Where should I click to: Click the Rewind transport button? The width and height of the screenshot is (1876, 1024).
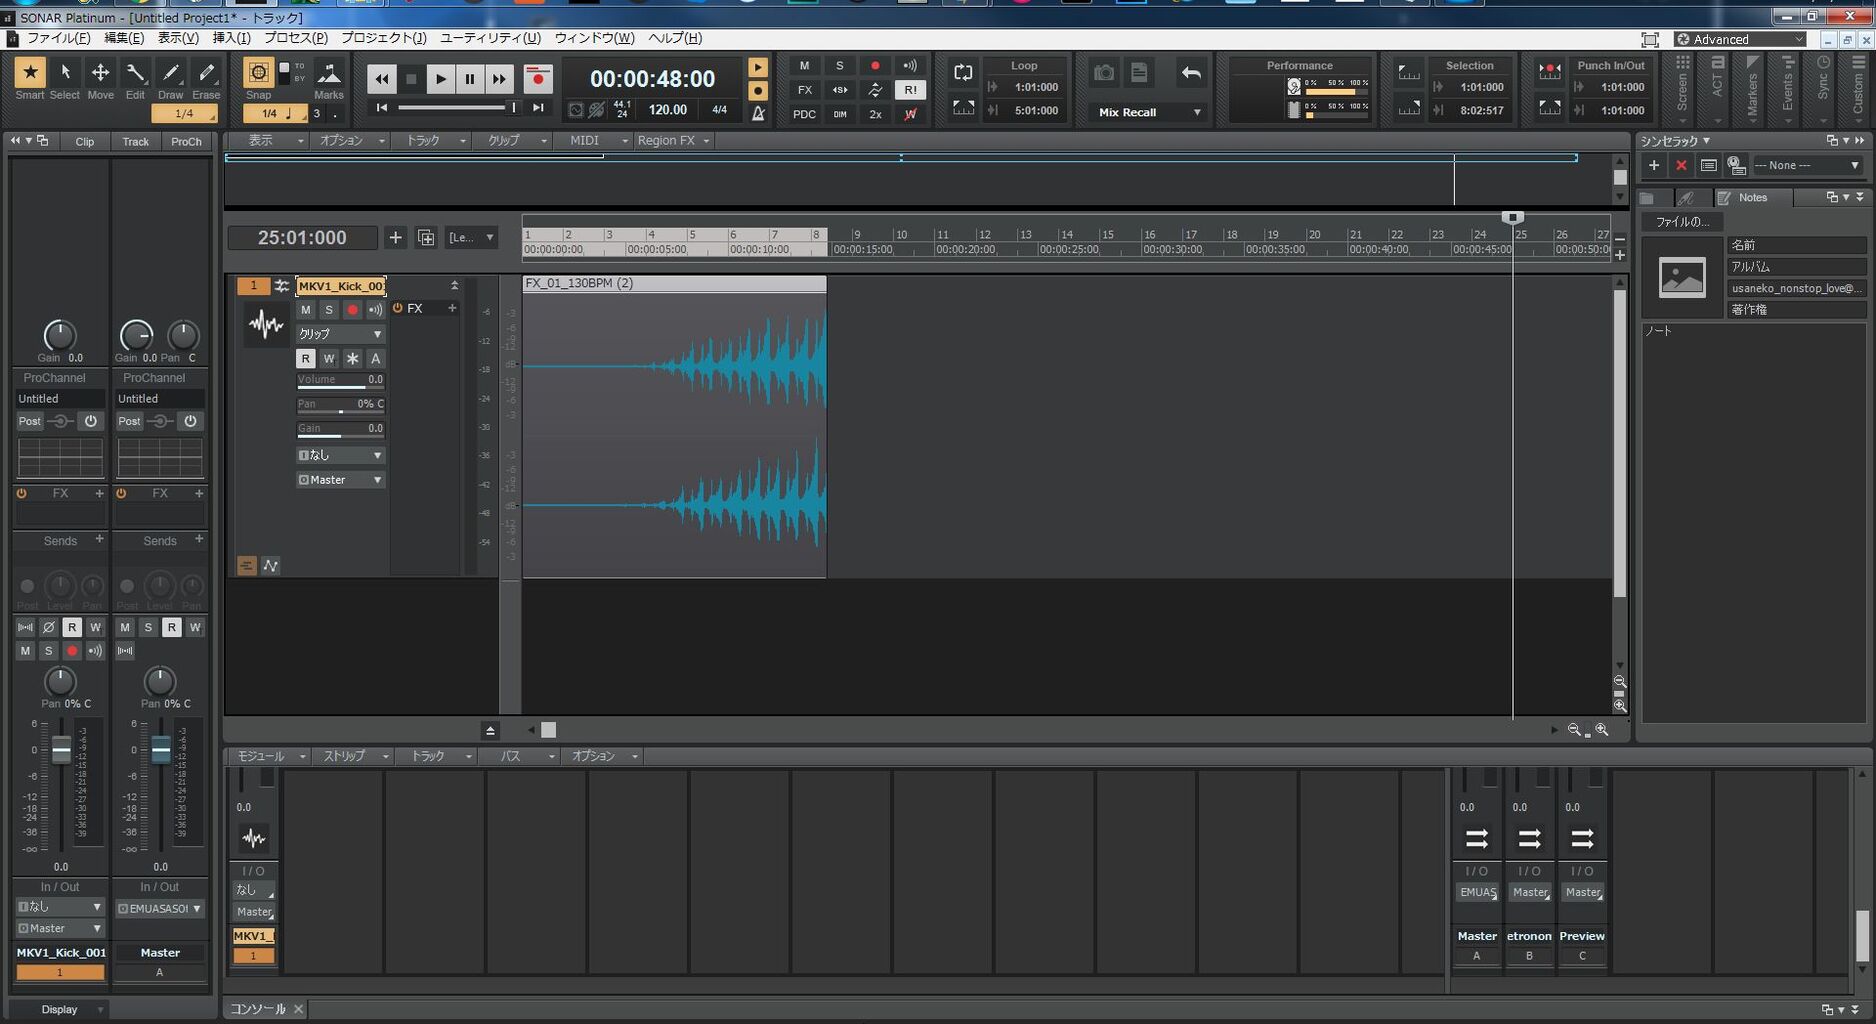pyautogui.click(x=381, y=79)
